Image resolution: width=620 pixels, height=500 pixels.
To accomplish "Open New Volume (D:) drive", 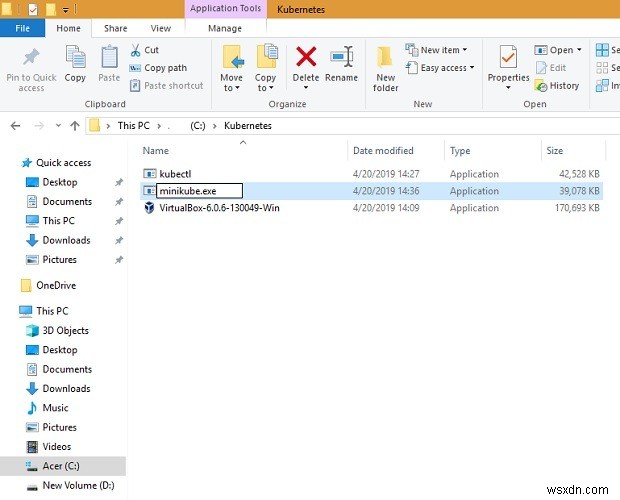I will click(x=78, y=485).
